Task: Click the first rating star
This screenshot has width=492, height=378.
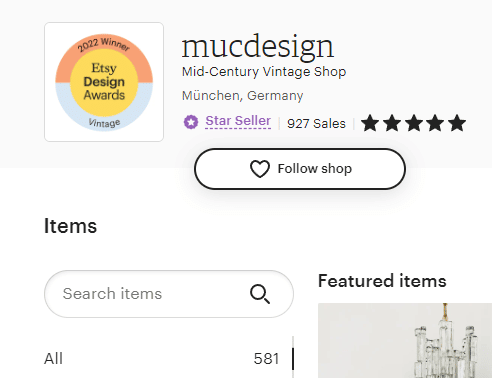Action: tap(370, 123)
